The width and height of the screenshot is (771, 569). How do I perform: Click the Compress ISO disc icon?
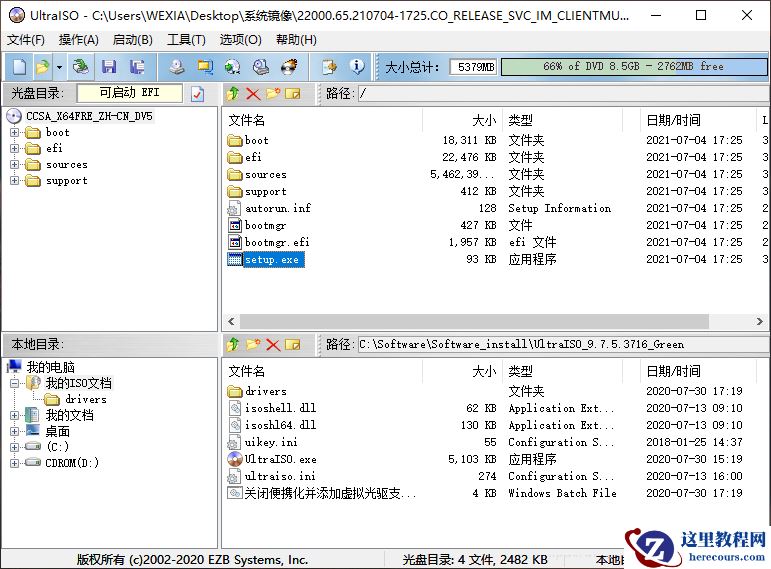[233, 66]
